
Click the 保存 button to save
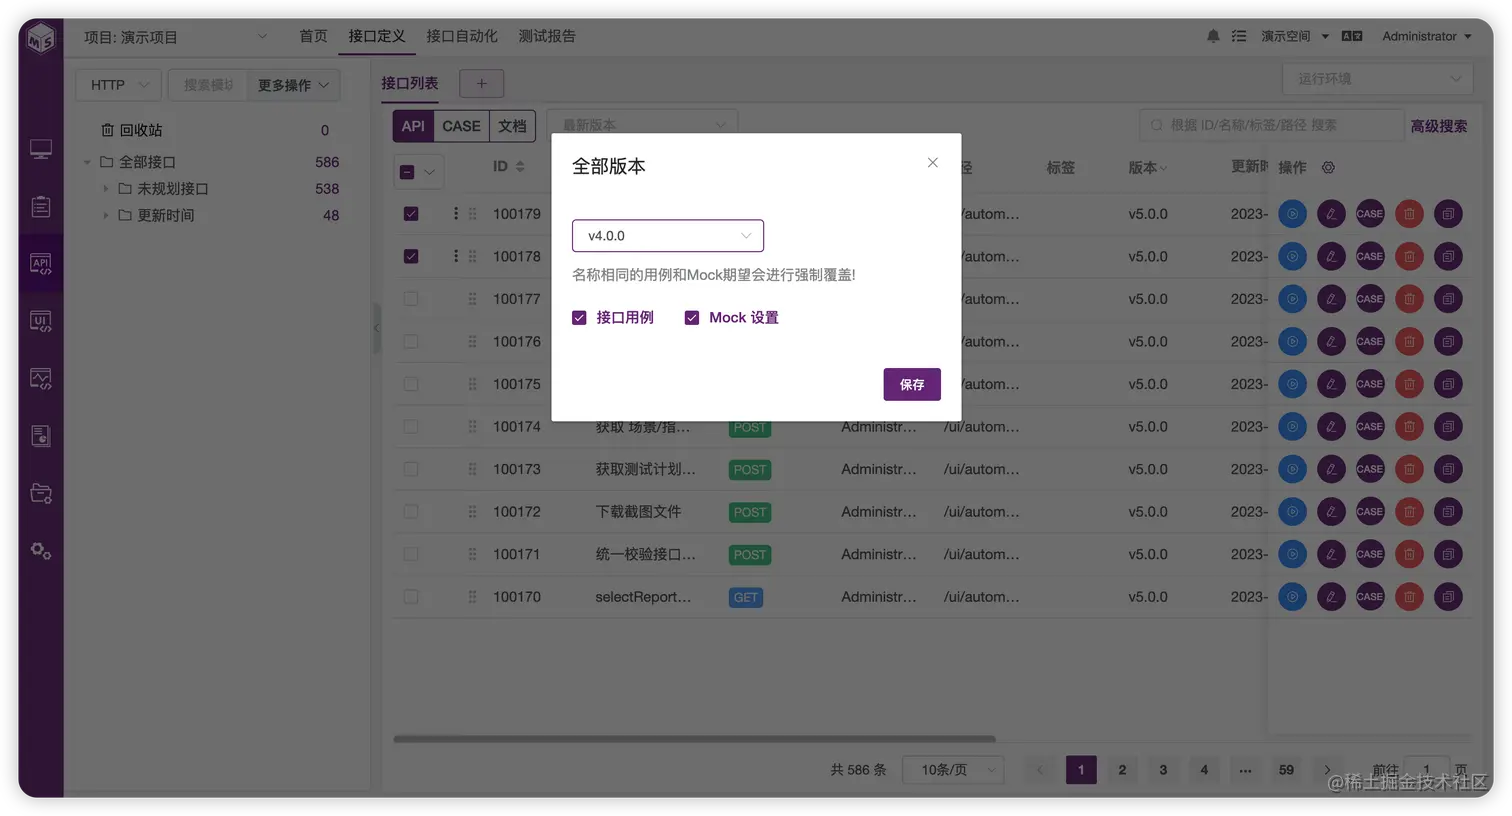(x=911, y=384)
